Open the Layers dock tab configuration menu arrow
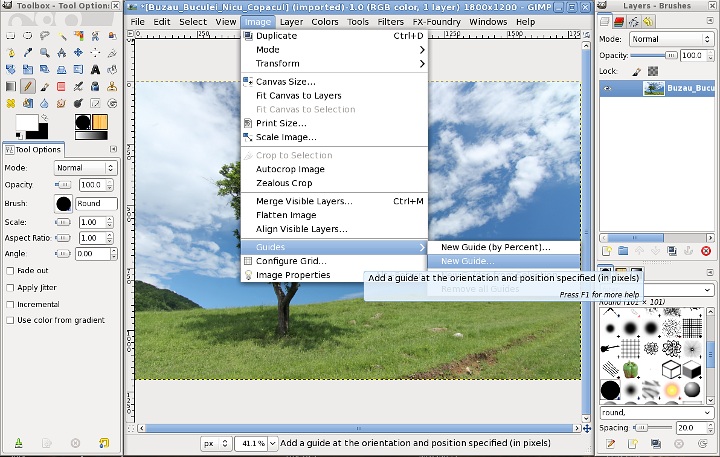The width and height of the screenshot is (720, 457). [x=710, y=21]
